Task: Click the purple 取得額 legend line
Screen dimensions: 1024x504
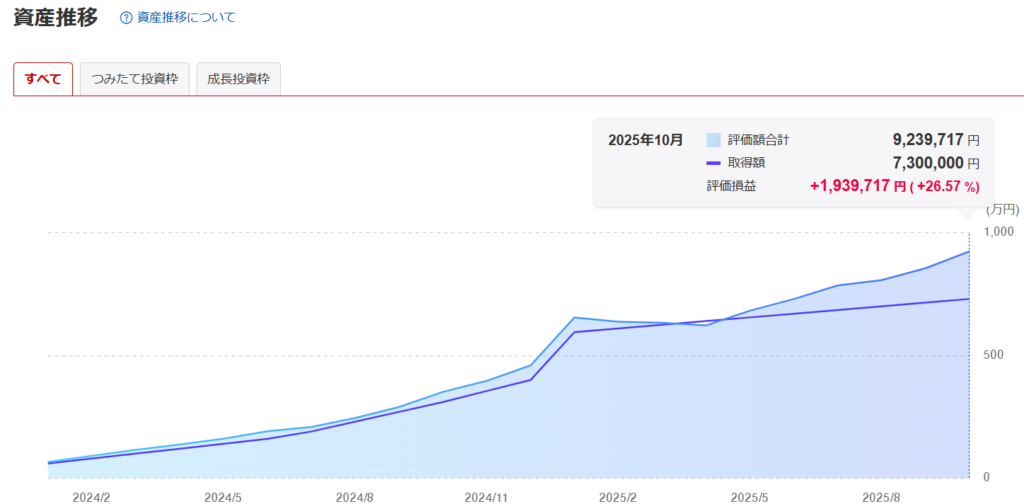Action: [x=713, y=163]
